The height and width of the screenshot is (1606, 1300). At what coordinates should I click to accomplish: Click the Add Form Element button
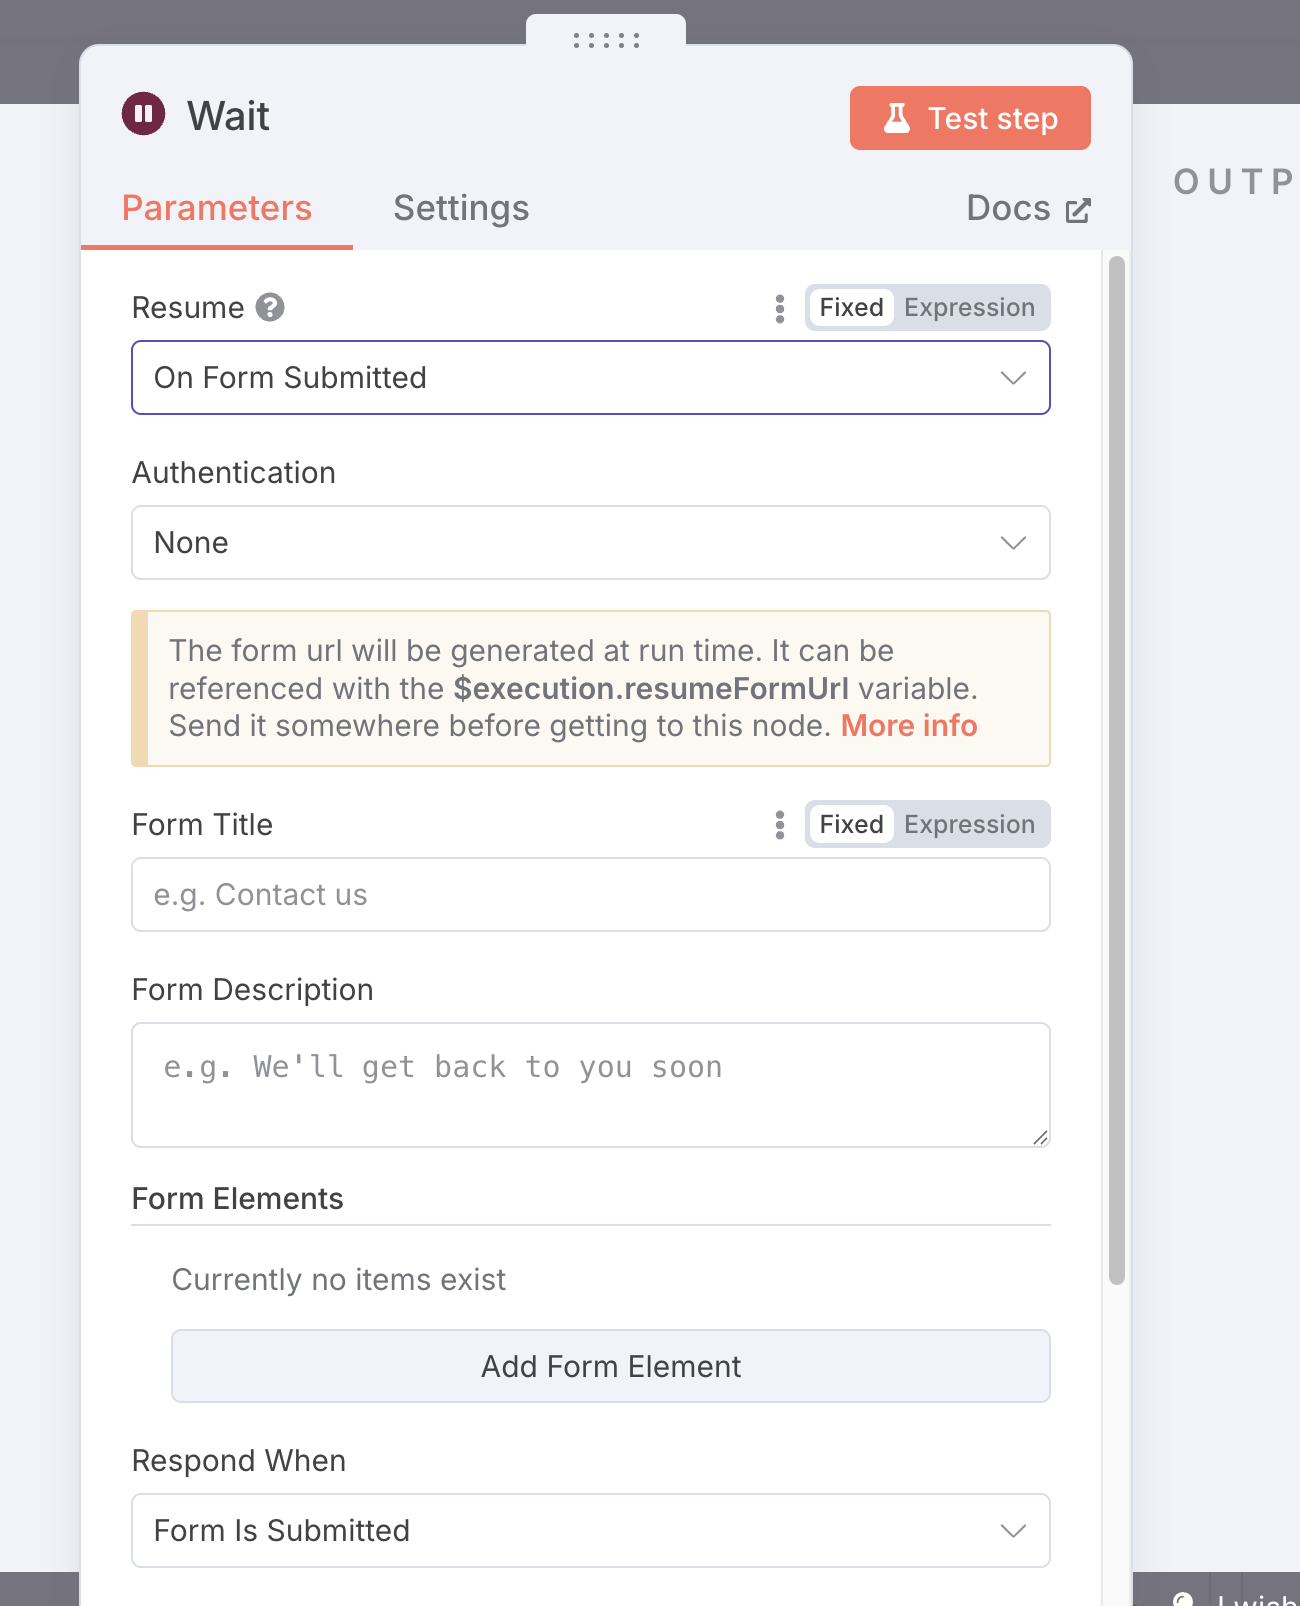[x=611, y=1366]
